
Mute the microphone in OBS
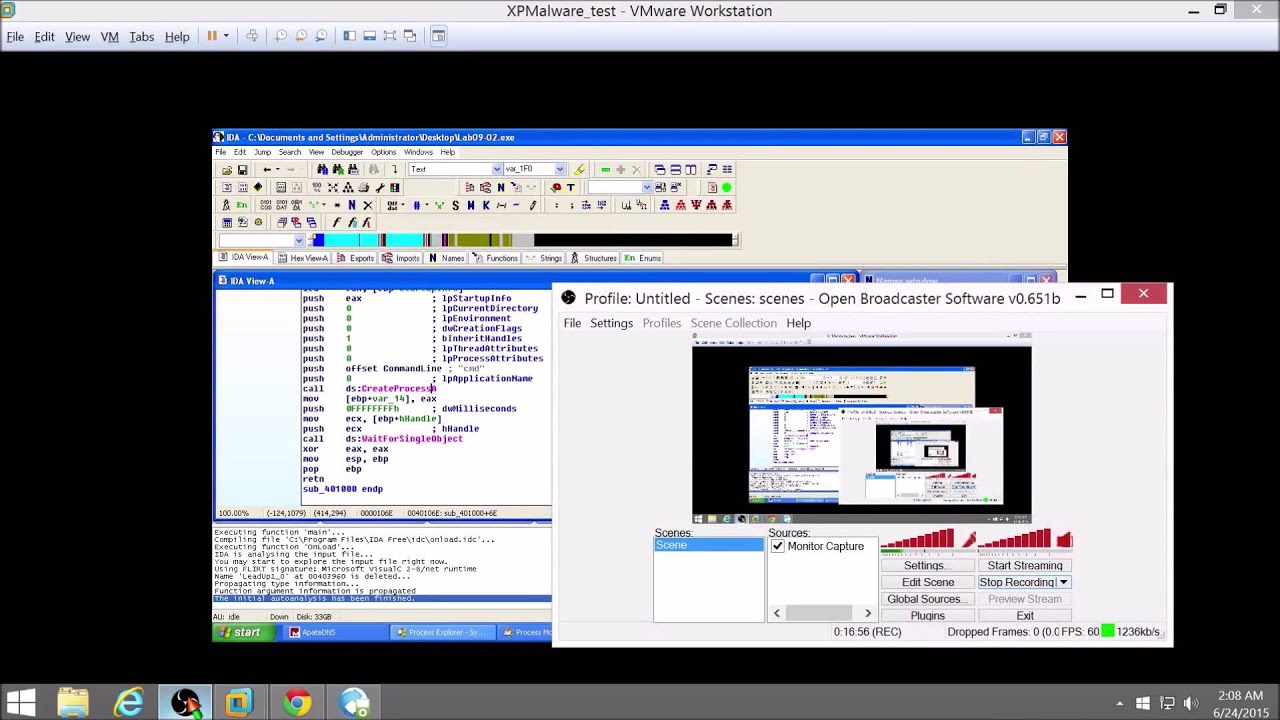(969, 540)
